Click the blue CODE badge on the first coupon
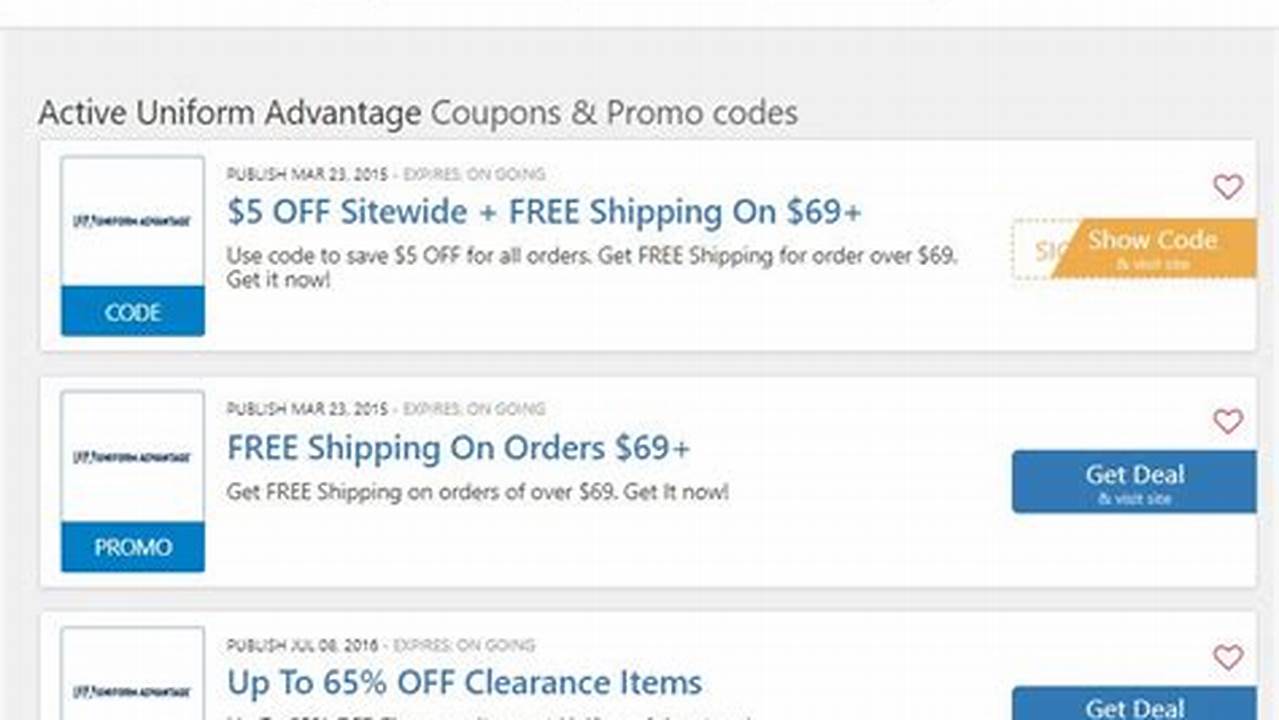The image size is (1279, 720). (132, 312)
